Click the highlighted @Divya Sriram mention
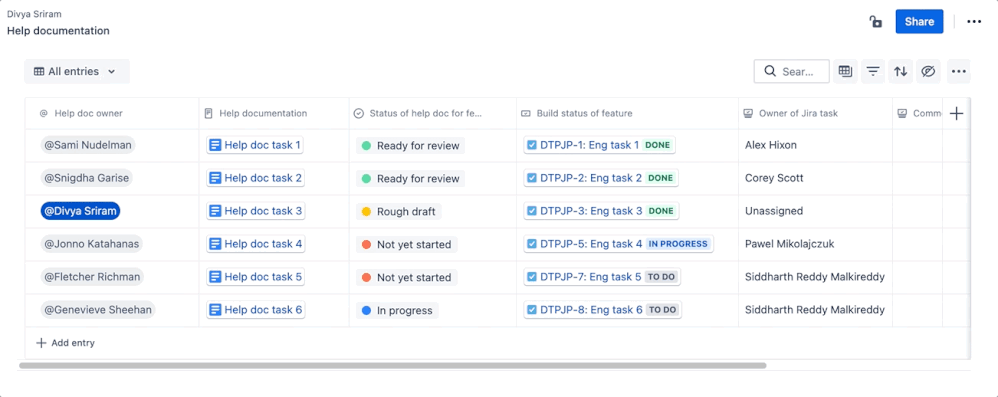The width and height of the screenshot is (998, 397). (x=80, y=211)
